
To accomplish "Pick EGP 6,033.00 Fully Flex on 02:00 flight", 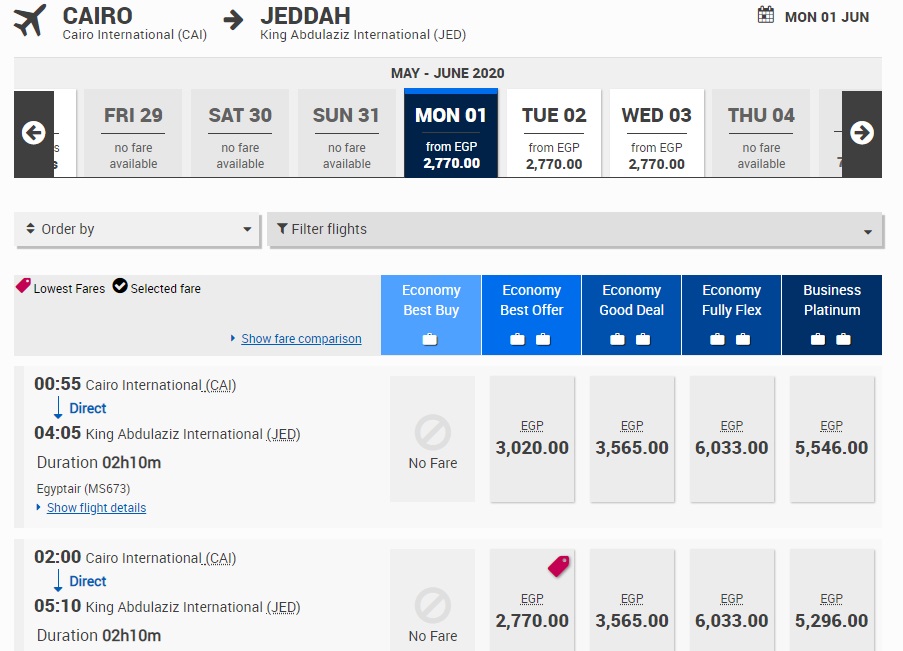I will (x=731, y=612).
